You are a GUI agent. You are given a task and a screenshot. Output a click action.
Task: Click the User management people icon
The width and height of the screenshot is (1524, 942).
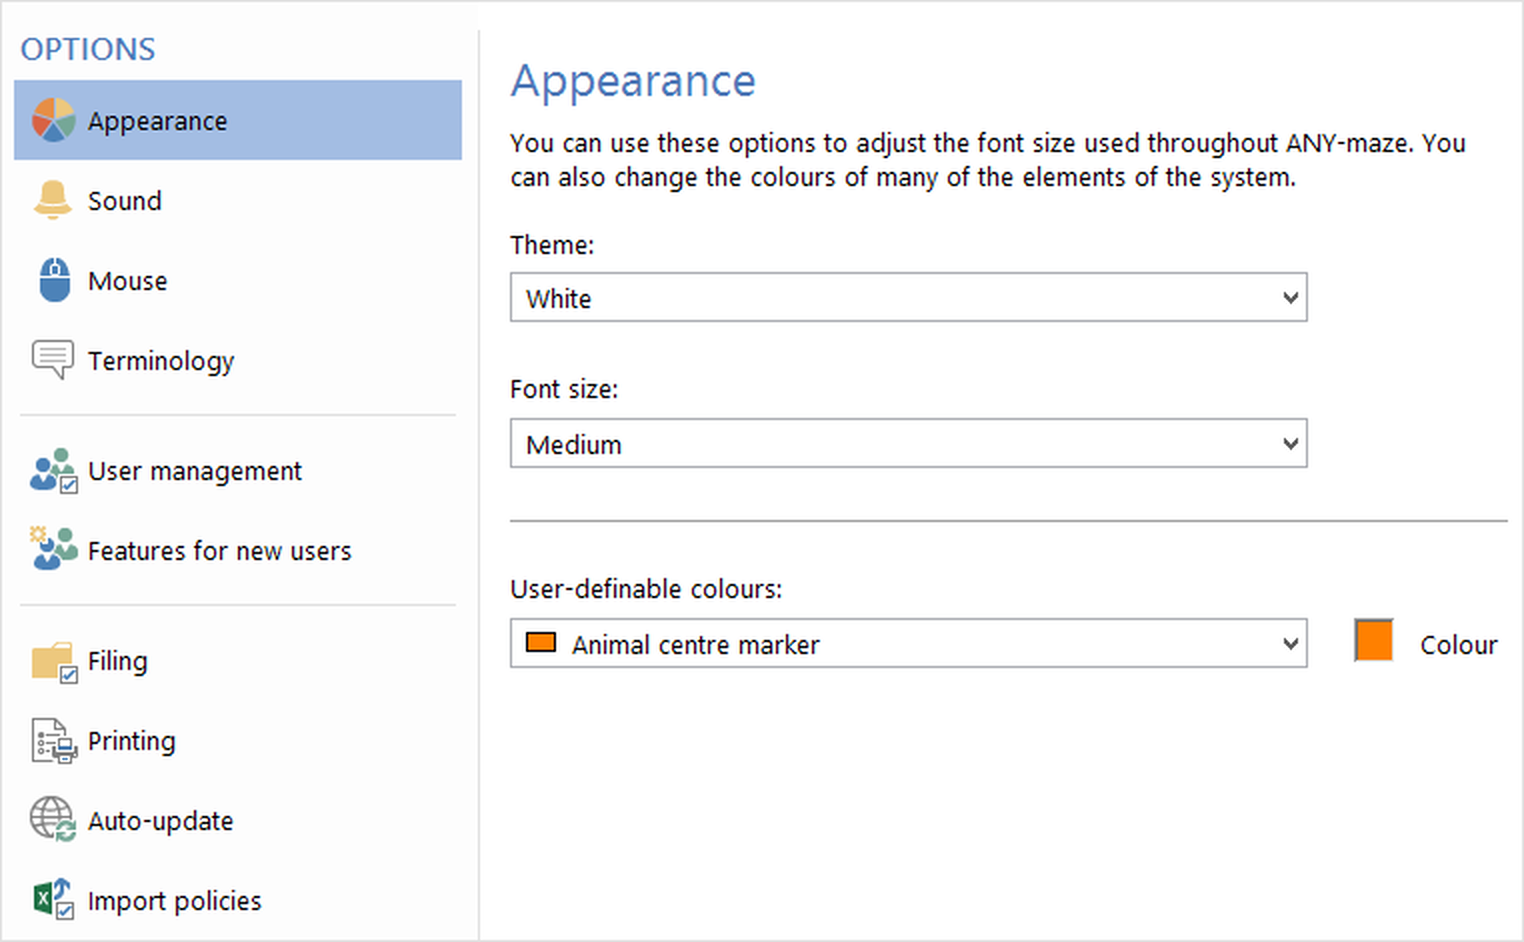tap(54, 470)
